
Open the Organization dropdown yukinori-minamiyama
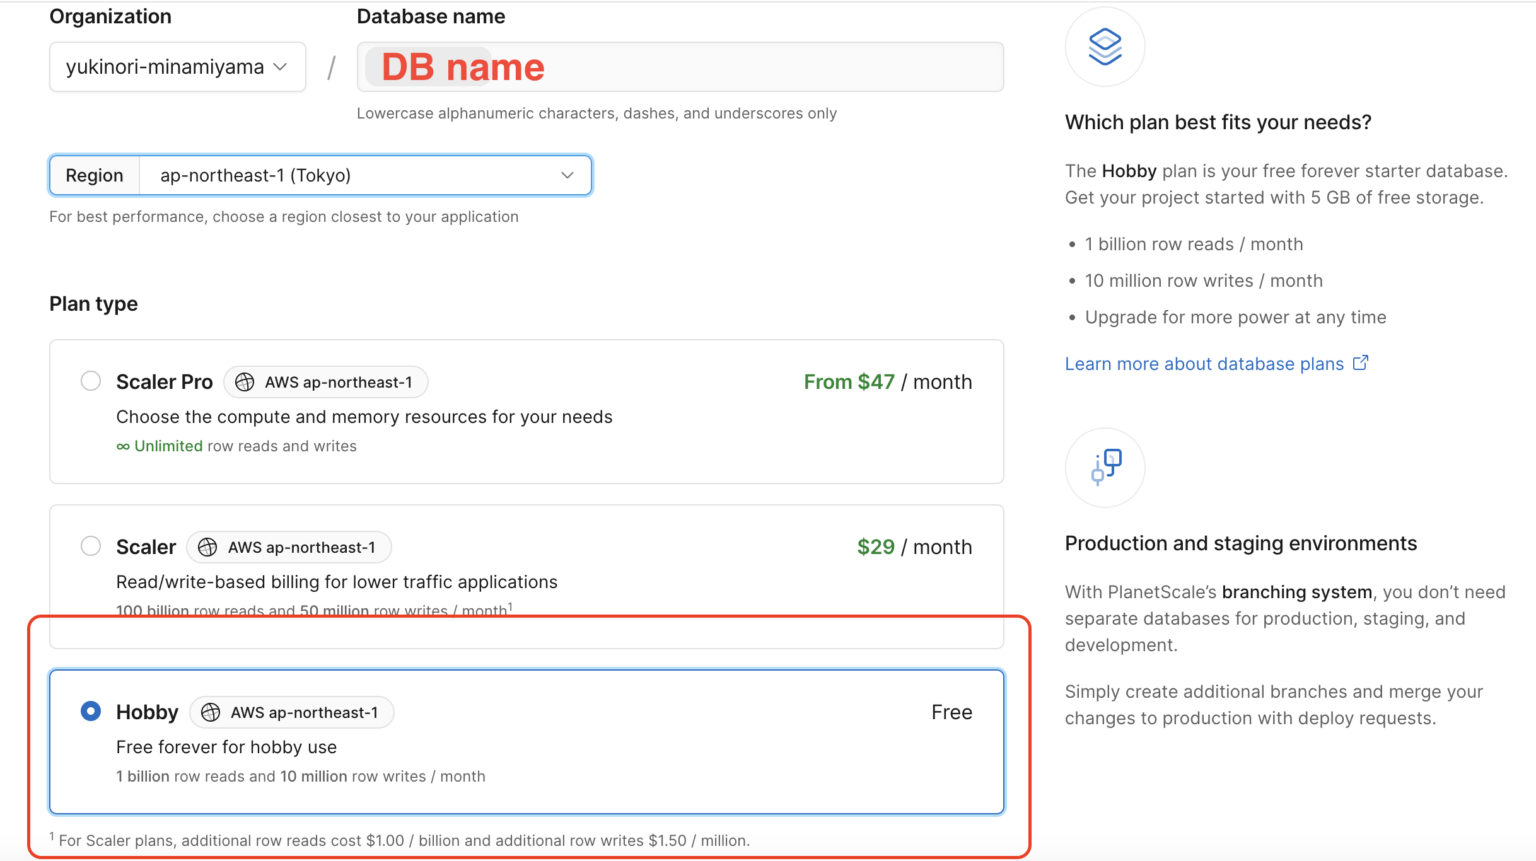click(x=177, y=67)
